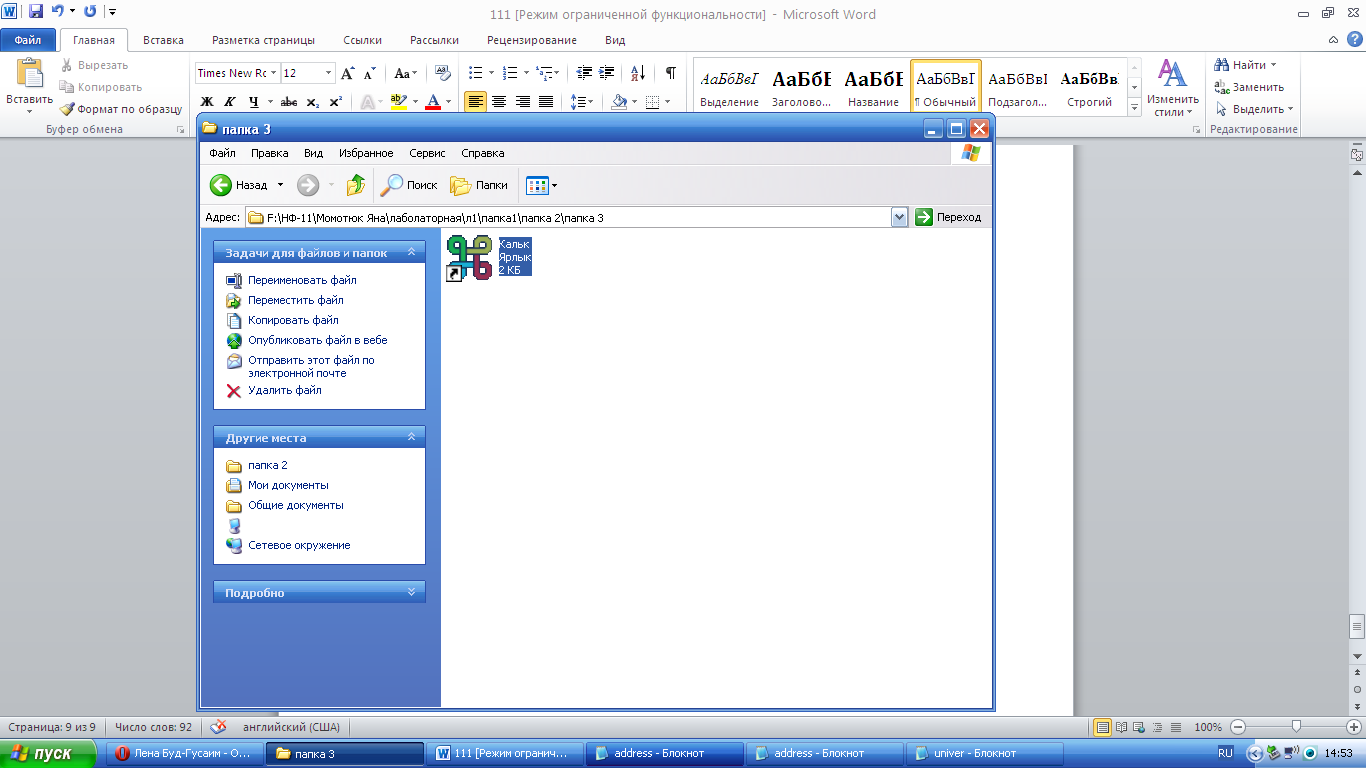The height and width of the screenshot is (768, 1366).
Task: Click the zoom in plus button
Action: [1354, 727]
